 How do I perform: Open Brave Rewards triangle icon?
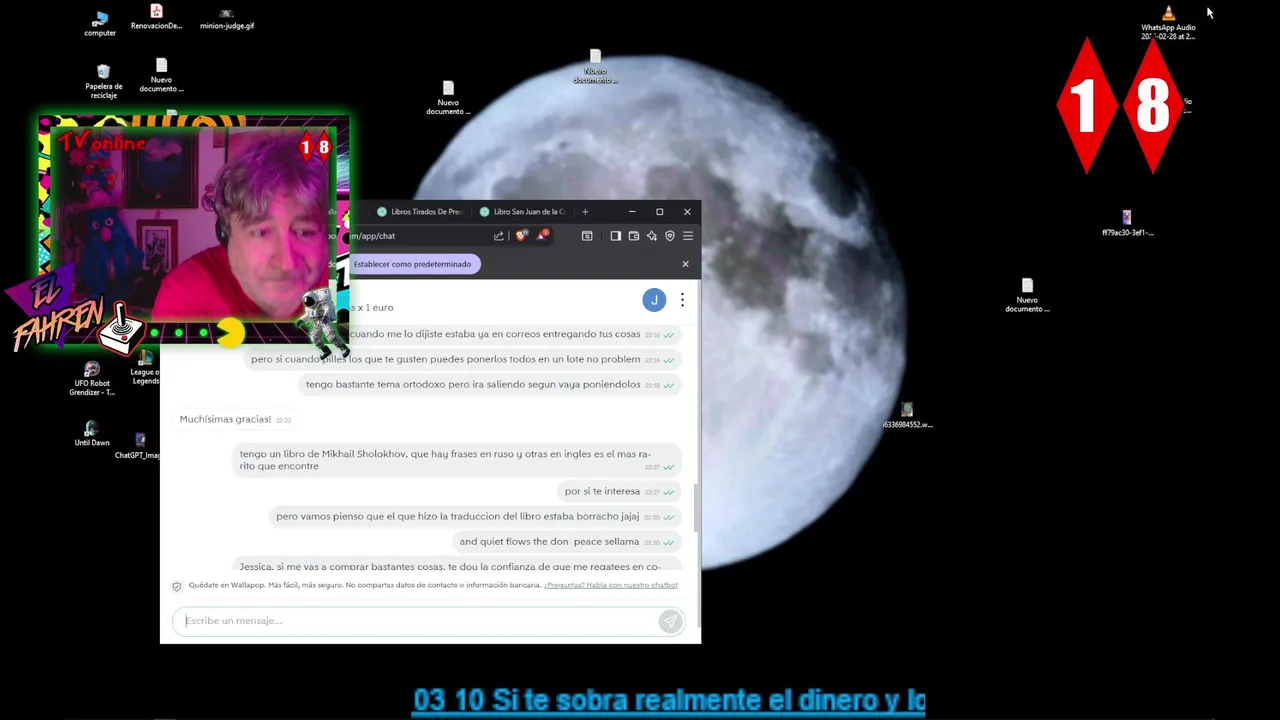coord(542,235)
